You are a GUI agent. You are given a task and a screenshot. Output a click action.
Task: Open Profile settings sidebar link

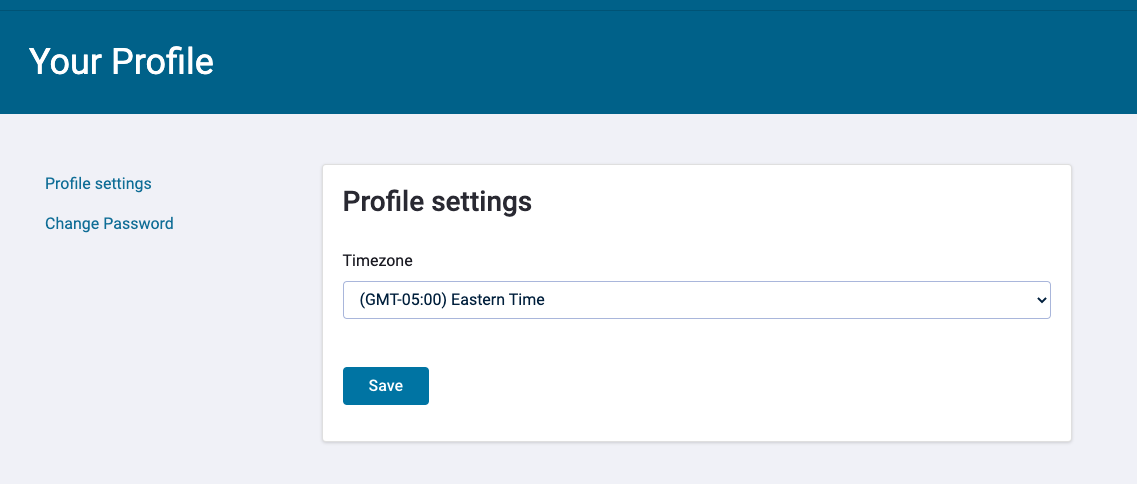tap(98, 184)
